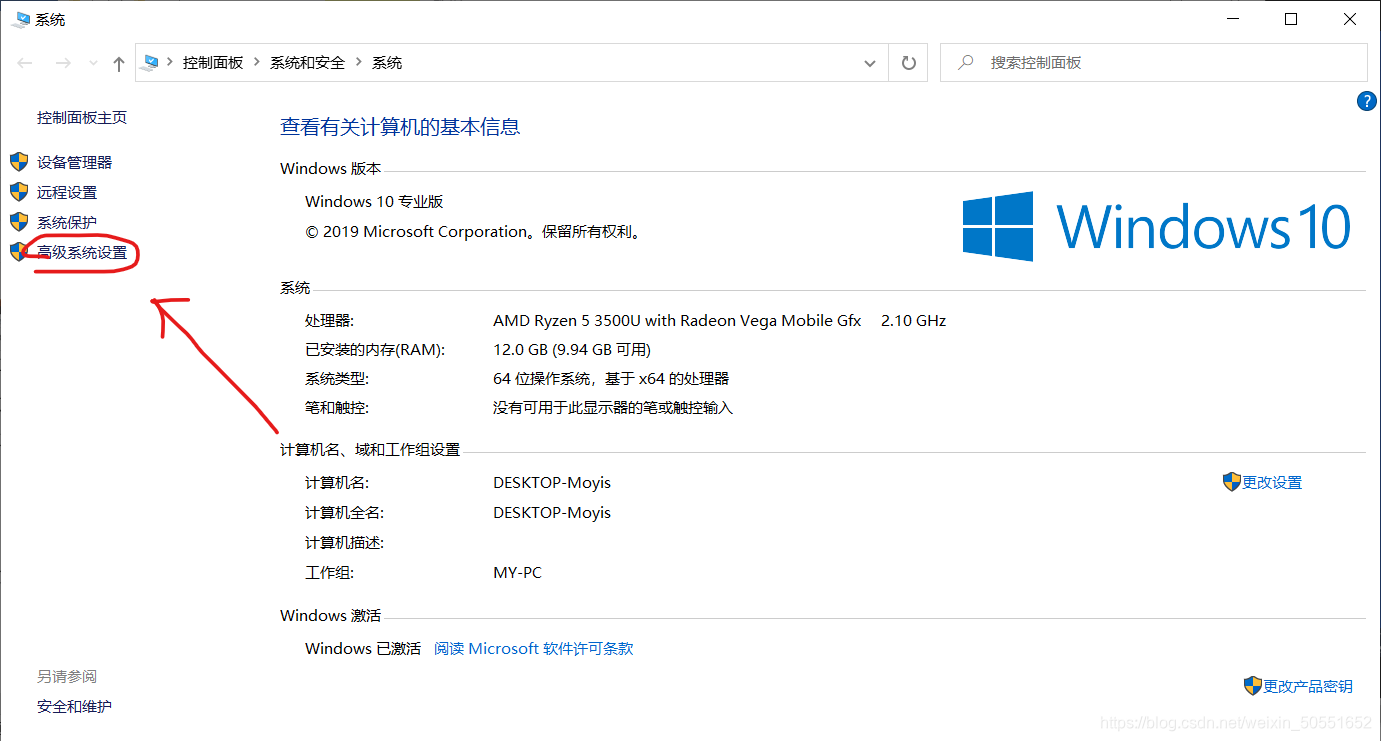The height and width of the screenshot is (741, 1381).
Task: Open 安全和维护 link
Action: pyautogui.click(x=75, y=706)
